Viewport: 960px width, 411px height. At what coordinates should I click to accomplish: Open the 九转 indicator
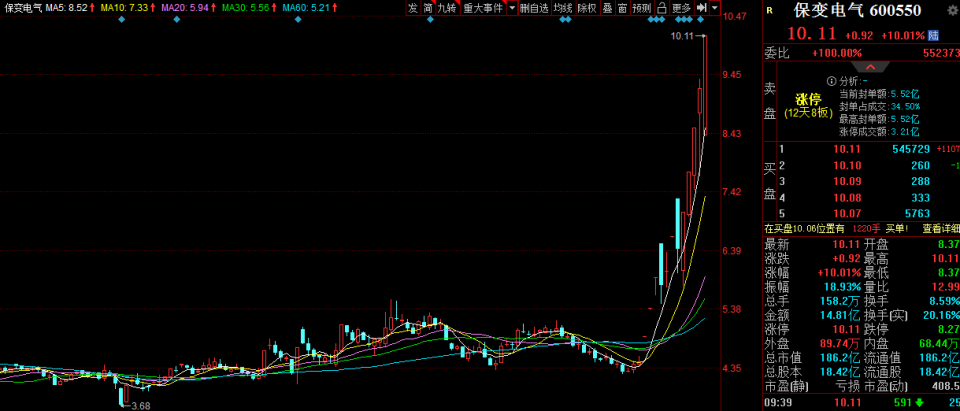(x=446, y=8)
